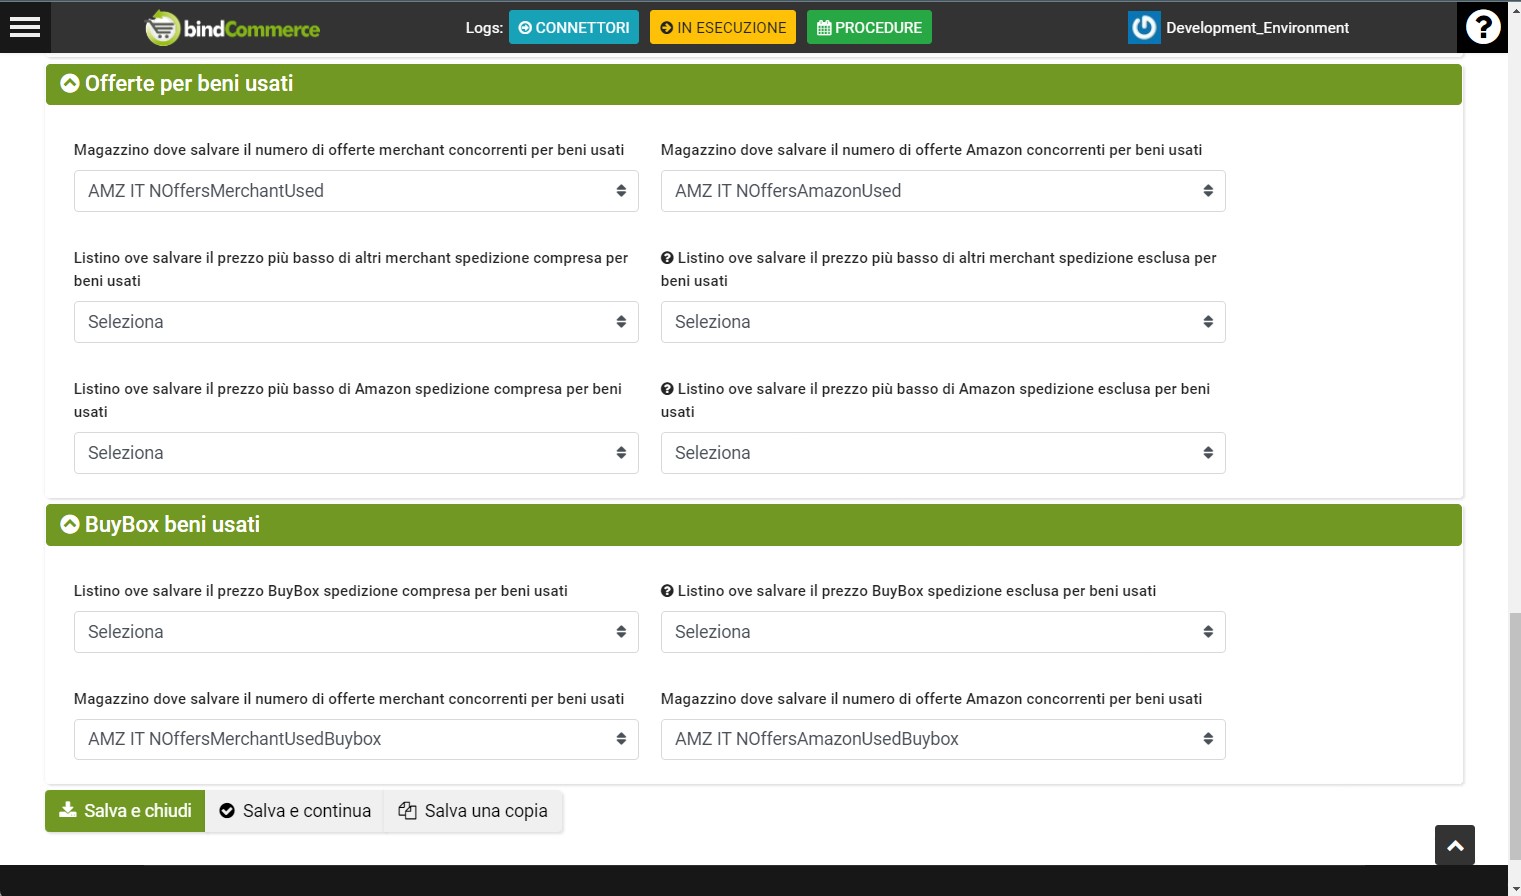Click the Salva e continua button
Viewport: 1521px width, 896px height.
point(294,810)
